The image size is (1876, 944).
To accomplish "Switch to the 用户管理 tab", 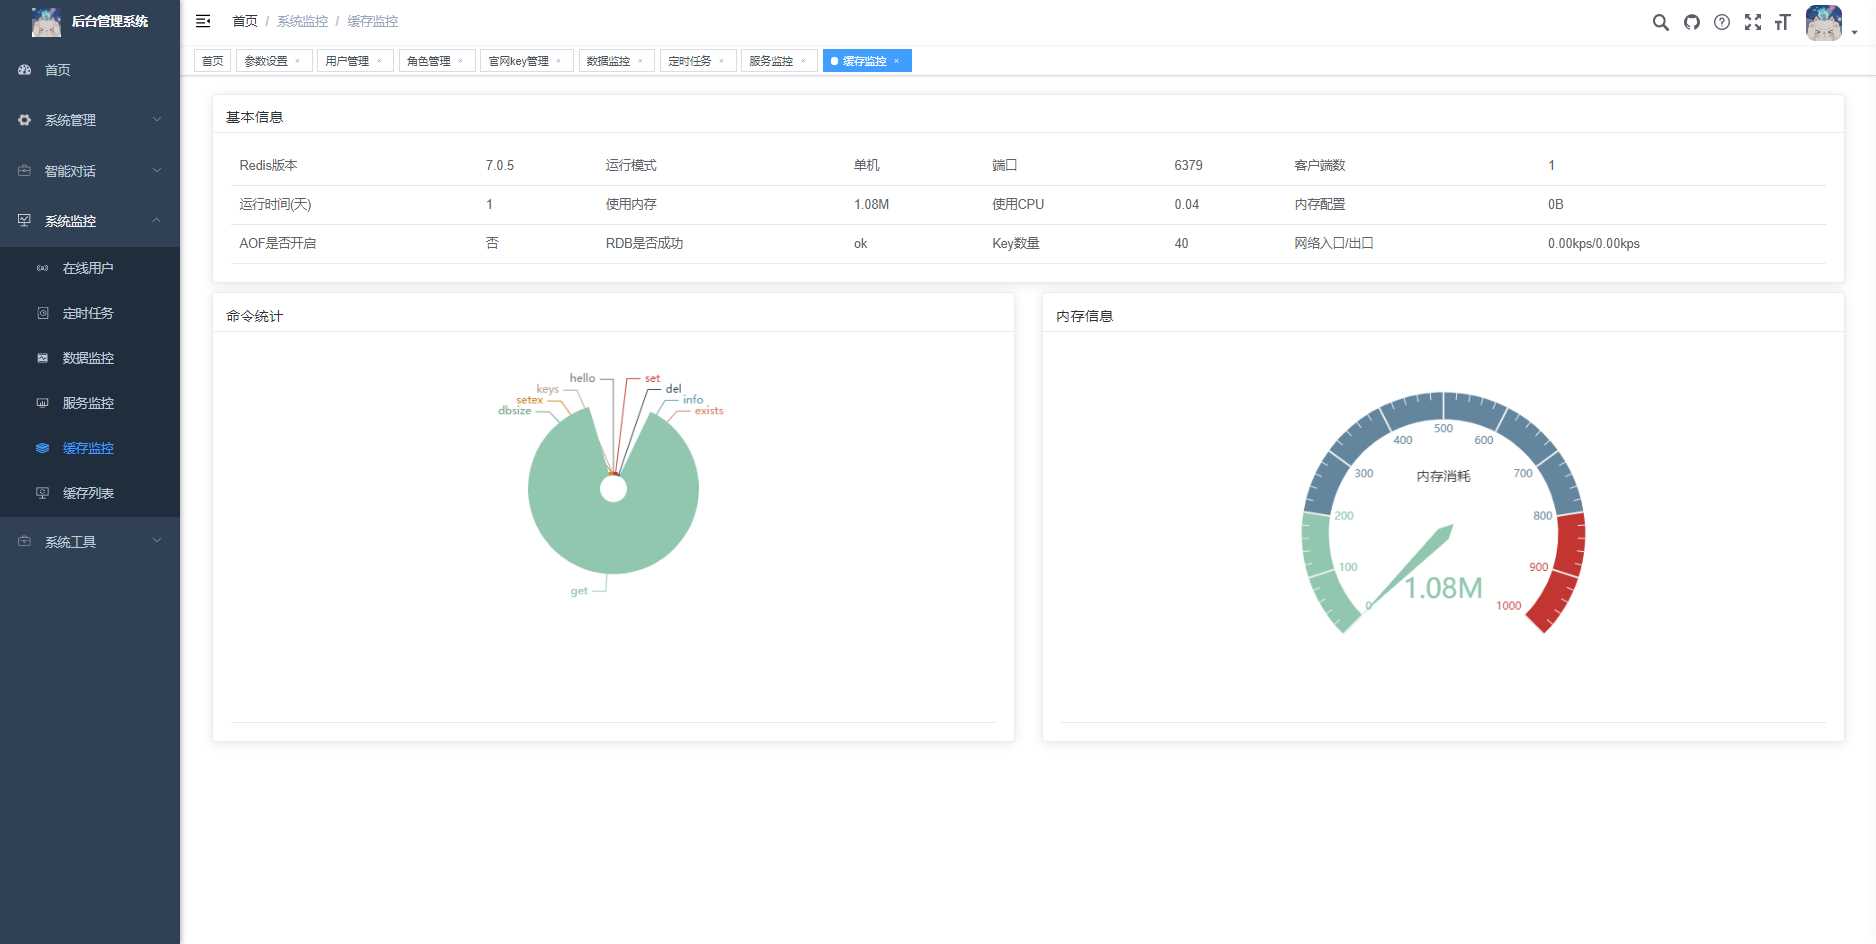I will [348, 61].
